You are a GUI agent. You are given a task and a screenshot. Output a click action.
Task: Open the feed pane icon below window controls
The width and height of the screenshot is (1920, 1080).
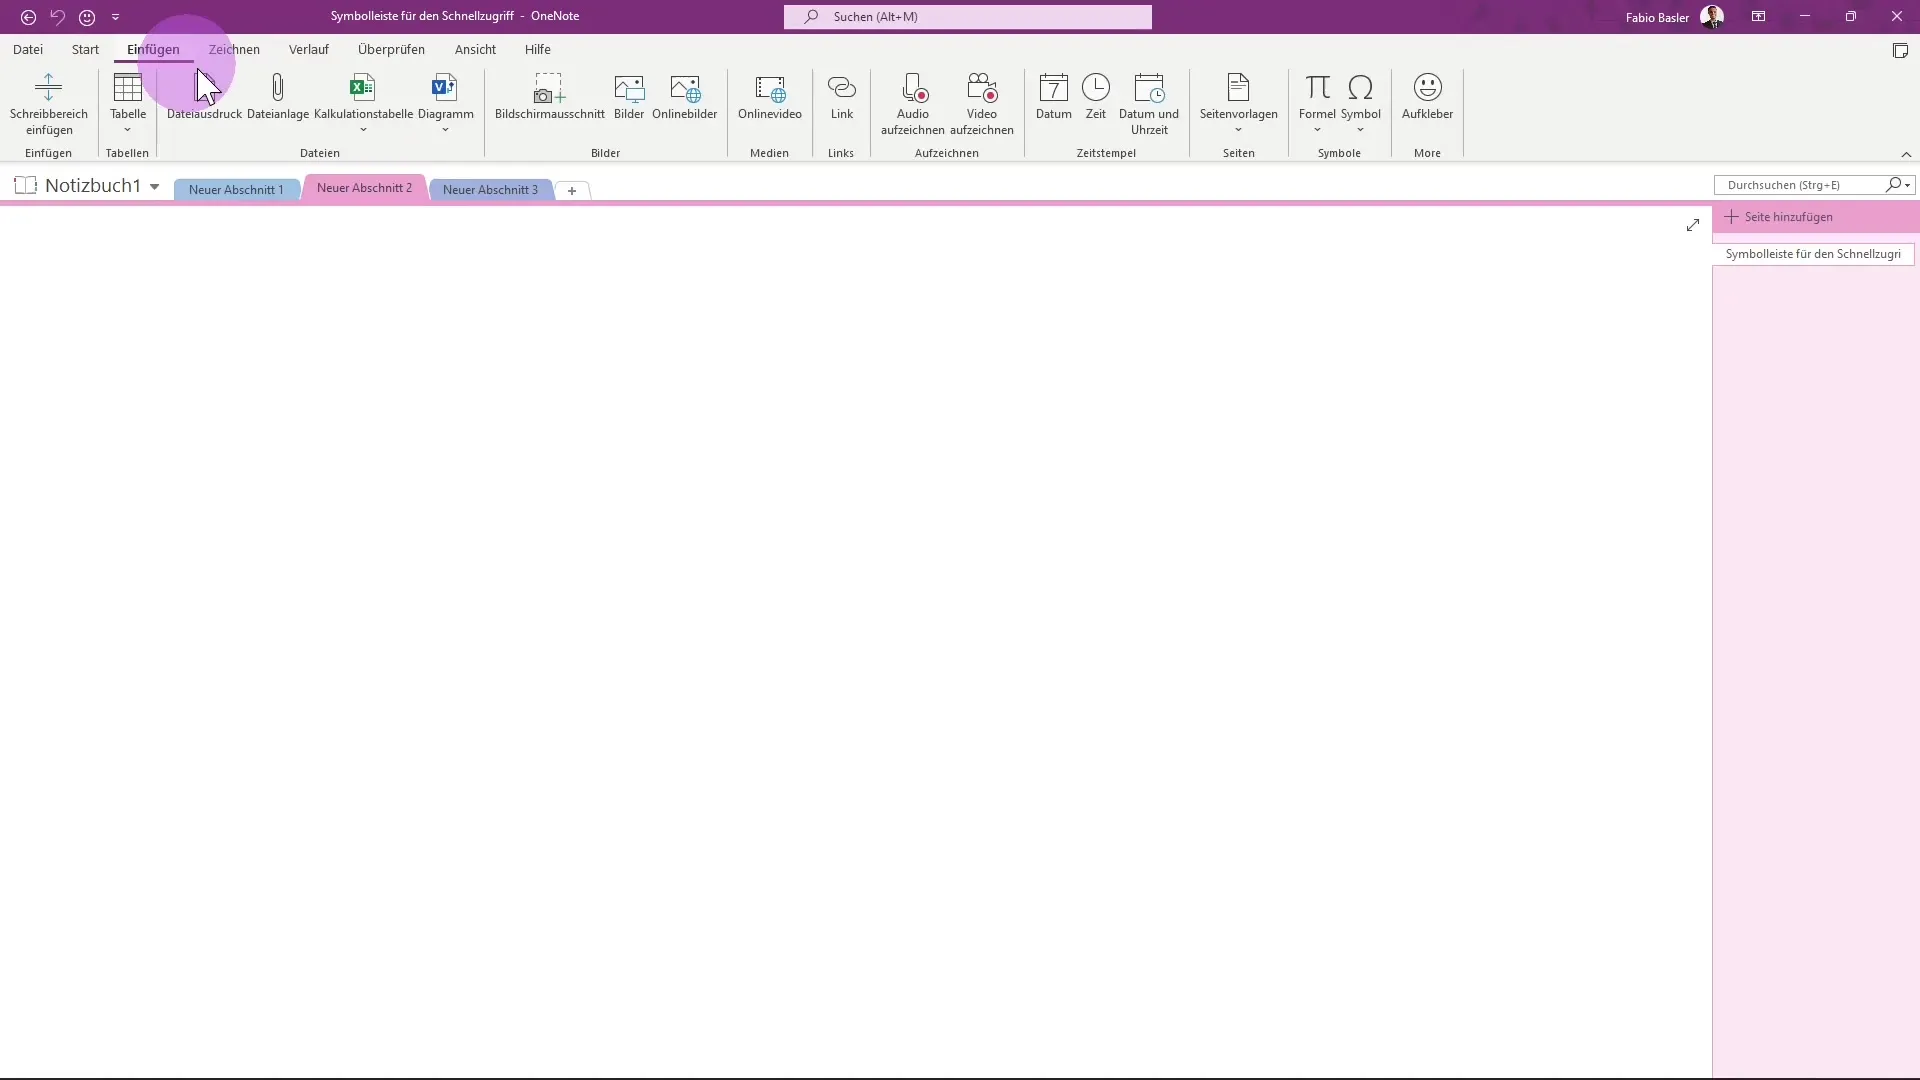click(1900, 50)
